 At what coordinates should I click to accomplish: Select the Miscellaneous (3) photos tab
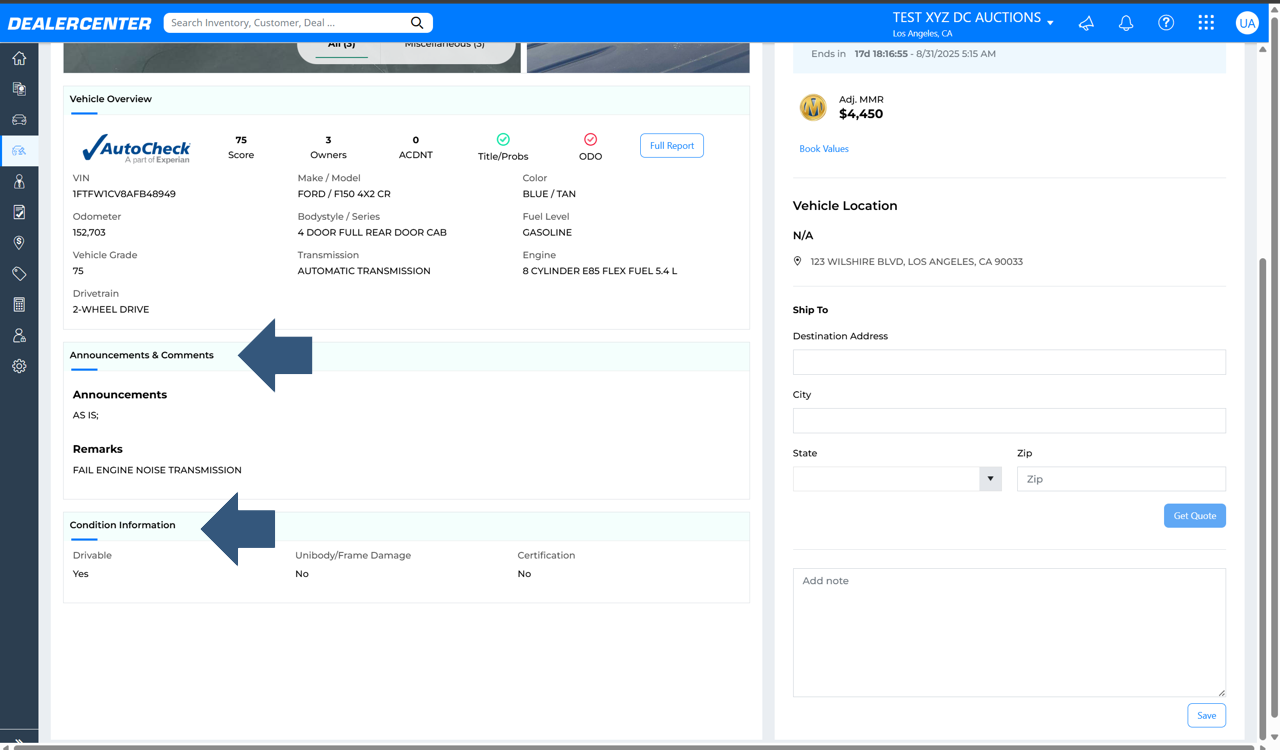444,45
